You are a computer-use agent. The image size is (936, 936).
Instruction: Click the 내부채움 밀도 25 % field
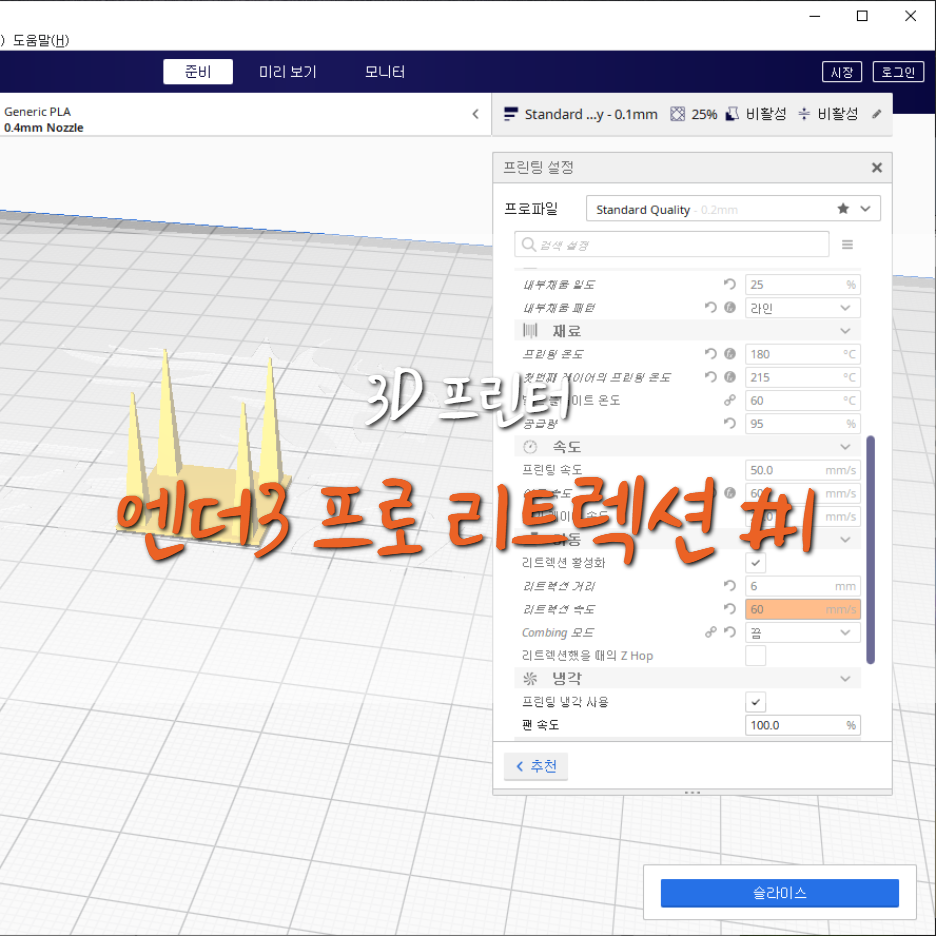802,284
